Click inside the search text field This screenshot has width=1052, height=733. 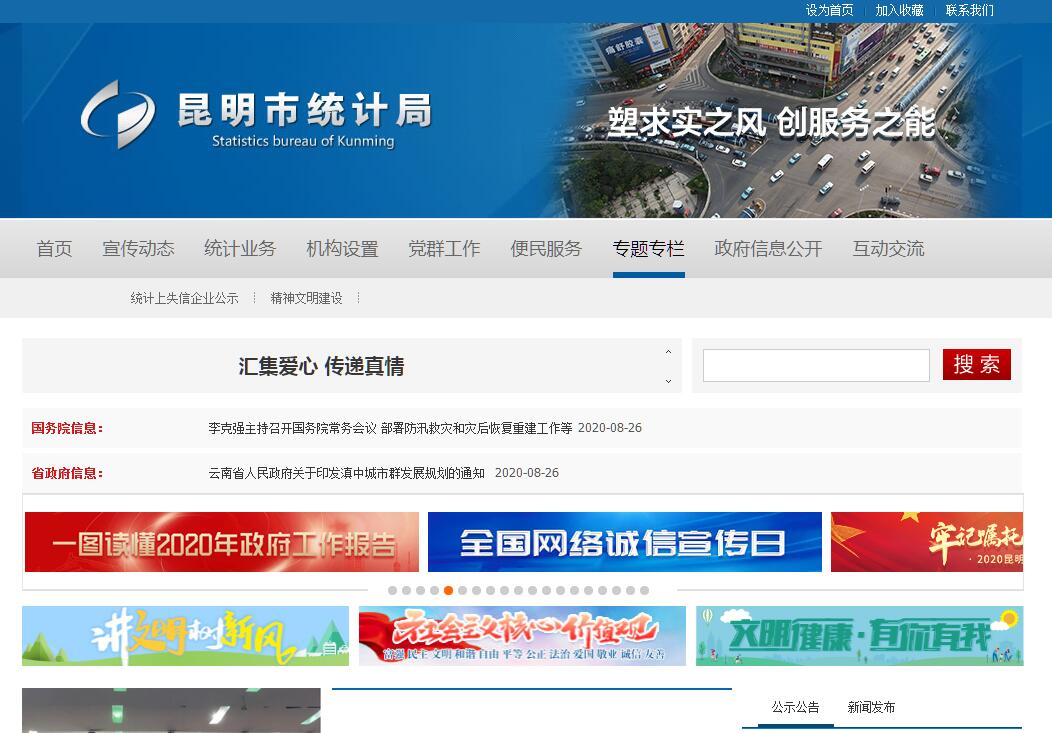tap(816, 365)
